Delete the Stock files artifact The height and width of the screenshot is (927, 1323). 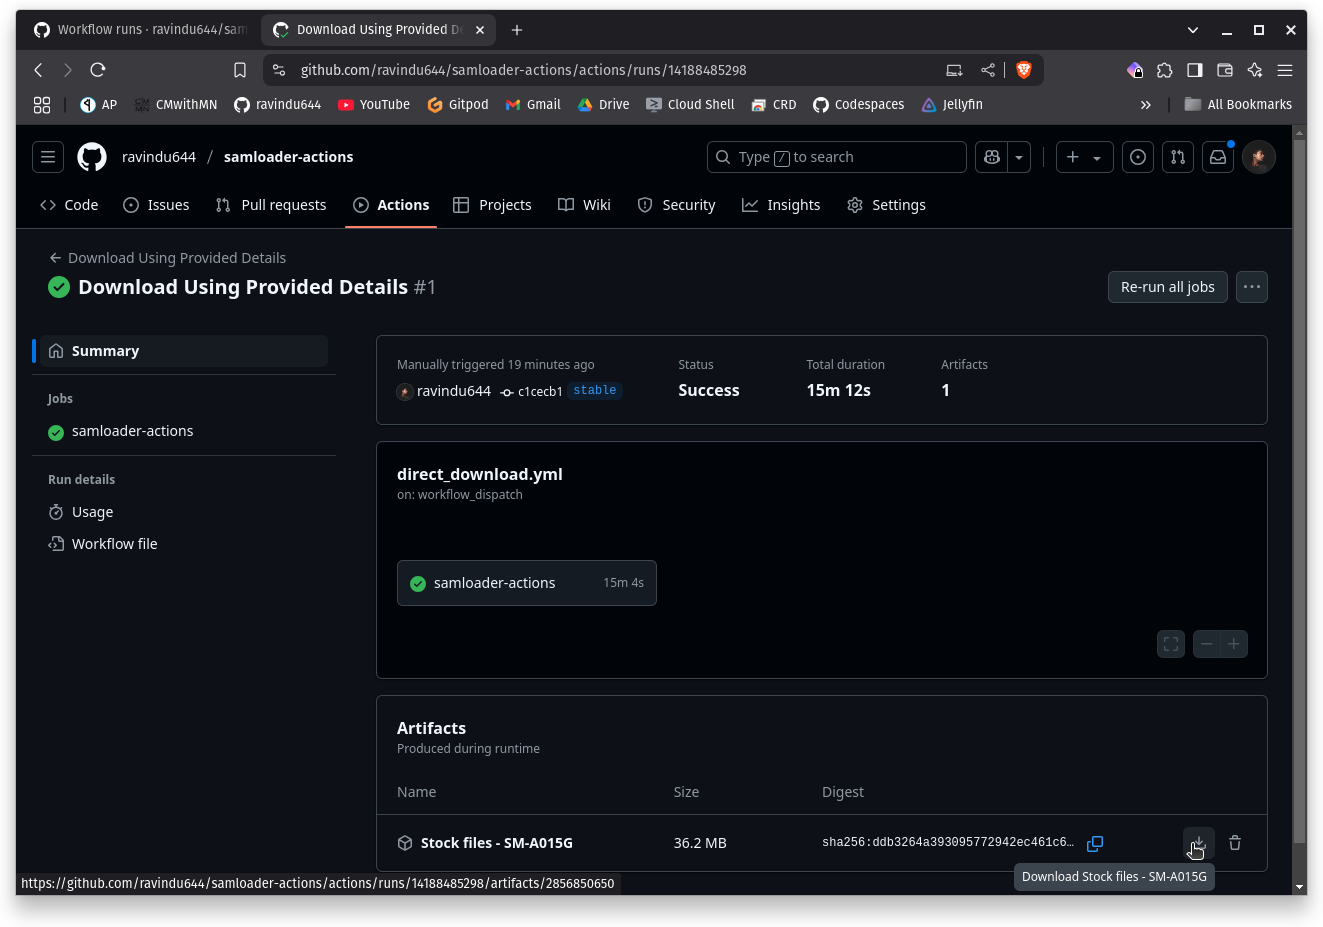[1235, 843]
